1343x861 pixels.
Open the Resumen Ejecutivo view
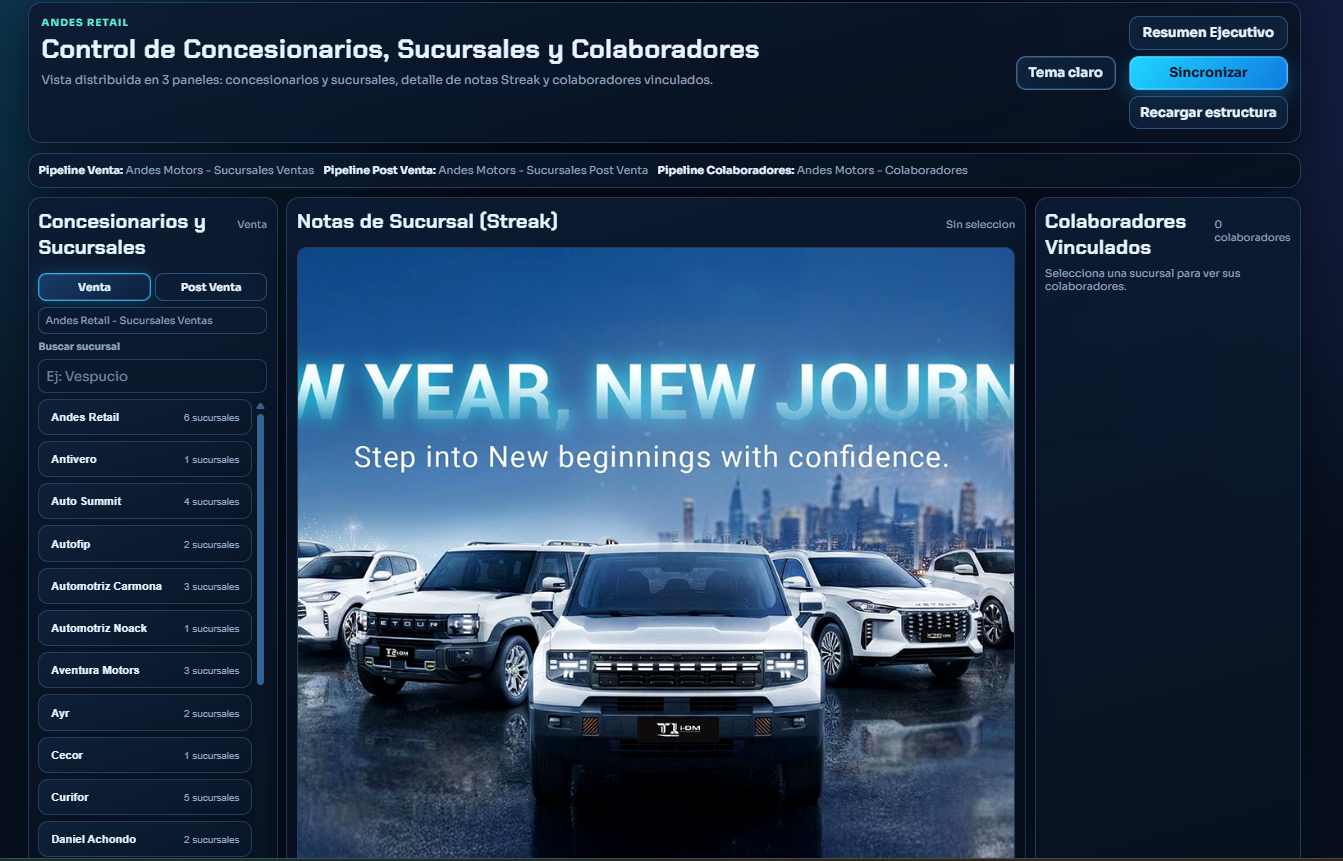click(1207, 32)
